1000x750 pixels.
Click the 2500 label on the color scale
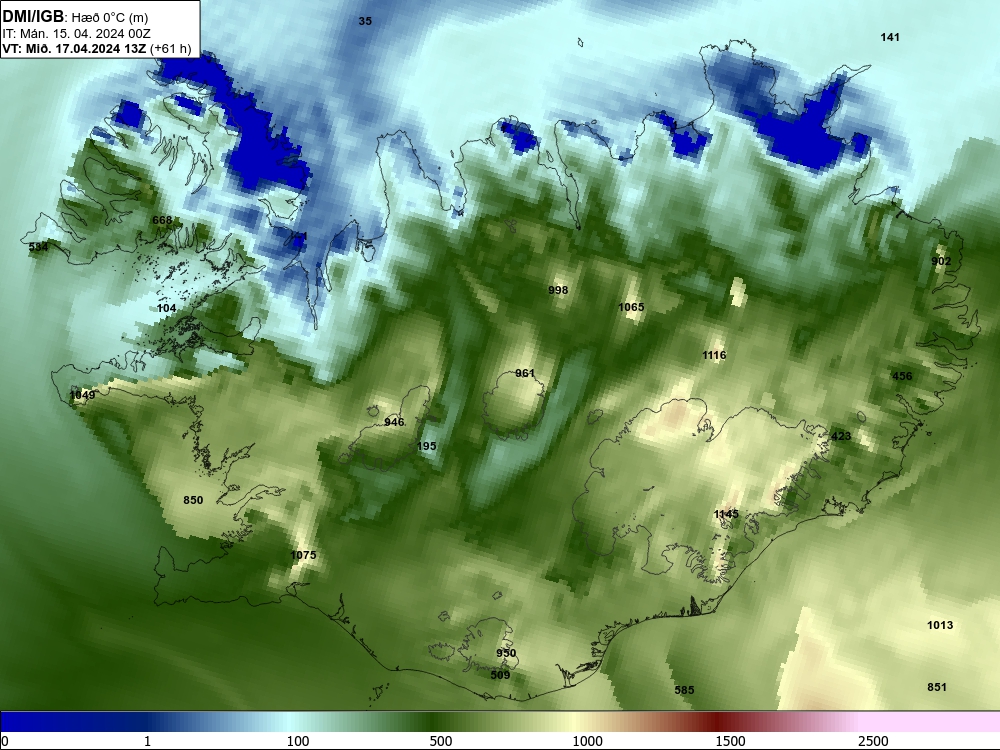[x=873, y=741]
